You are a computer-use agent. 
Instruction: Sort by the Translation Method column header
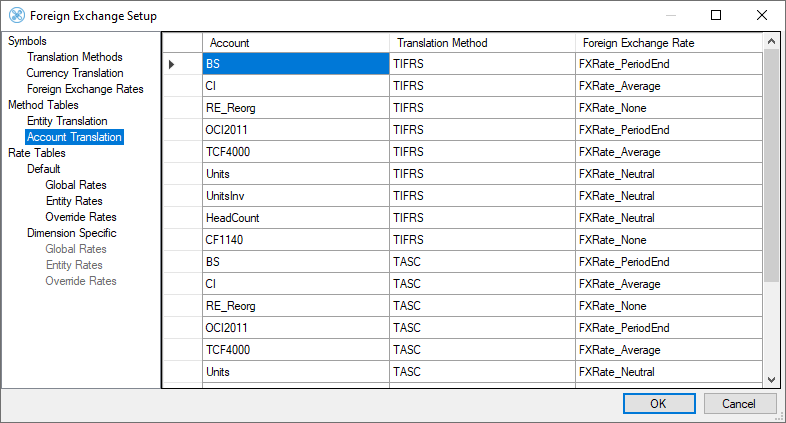click(x=482, y=43)
